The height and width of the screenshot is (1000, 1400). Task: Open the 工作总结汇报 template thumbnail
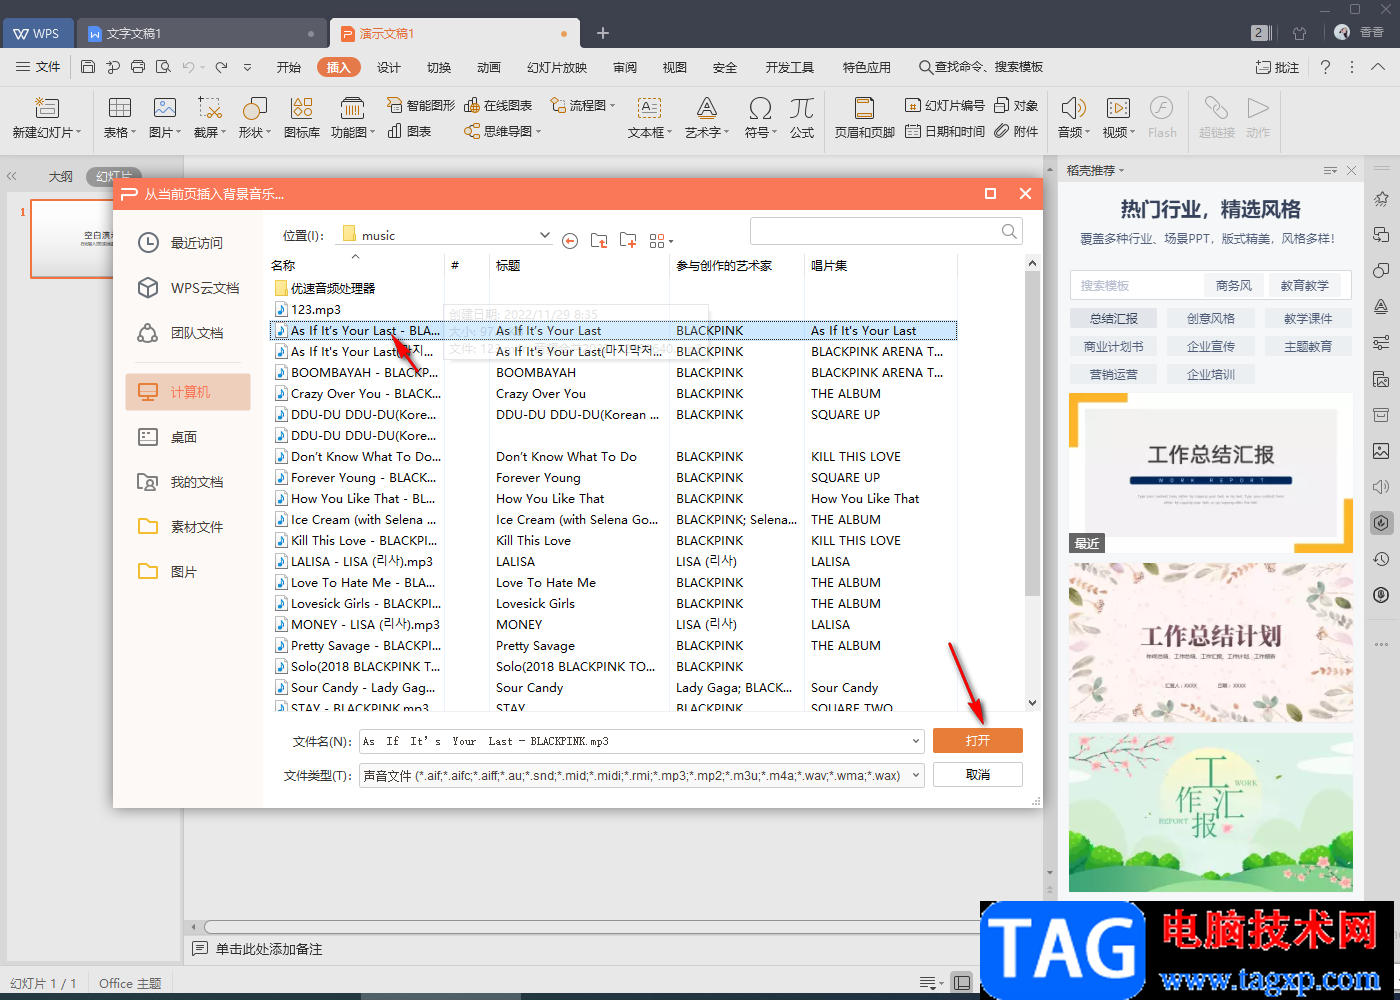1211,473
